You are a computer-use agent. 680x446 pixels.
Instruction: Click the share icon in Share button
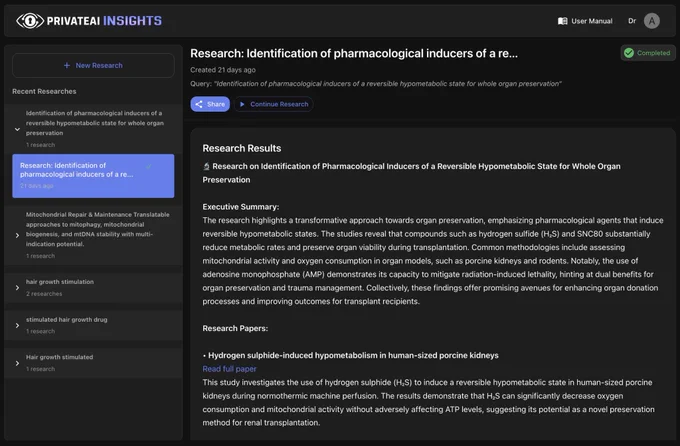pyautogui.click(x=199, y=104)
